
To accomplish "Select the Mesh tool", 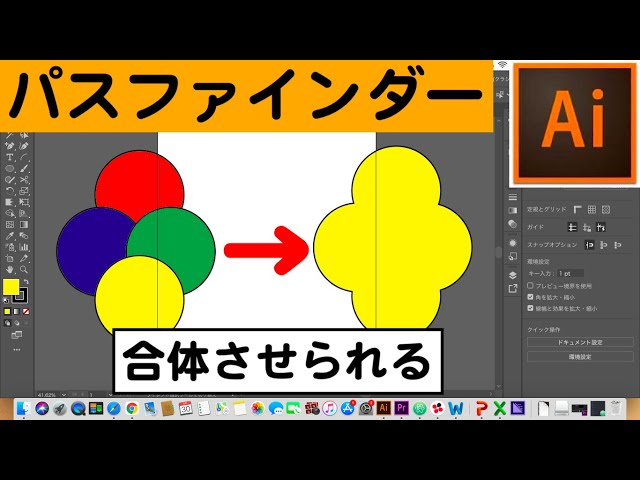I will click(x=10, y=224).
